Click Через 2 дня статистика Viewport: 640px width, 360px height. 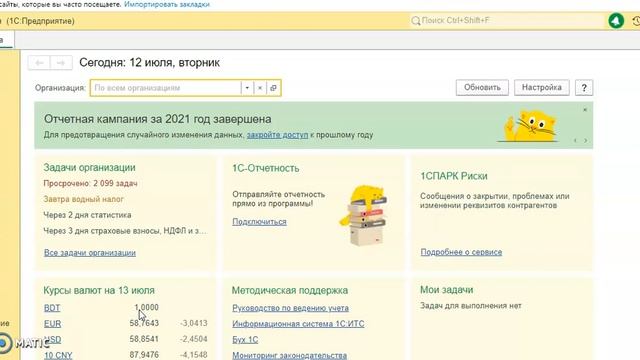(x=87, y=215)
